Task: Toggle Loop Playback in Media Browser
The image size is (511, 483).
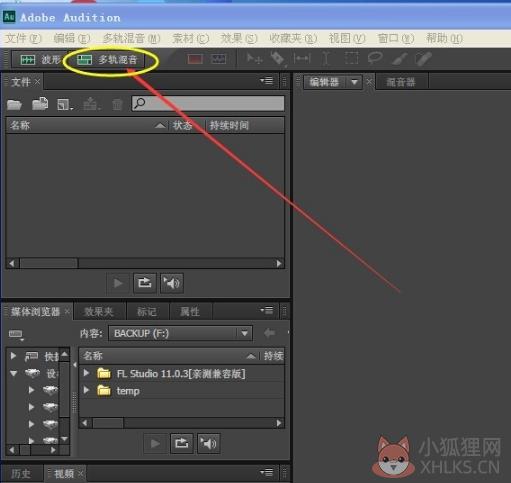Action: [182, 444]
